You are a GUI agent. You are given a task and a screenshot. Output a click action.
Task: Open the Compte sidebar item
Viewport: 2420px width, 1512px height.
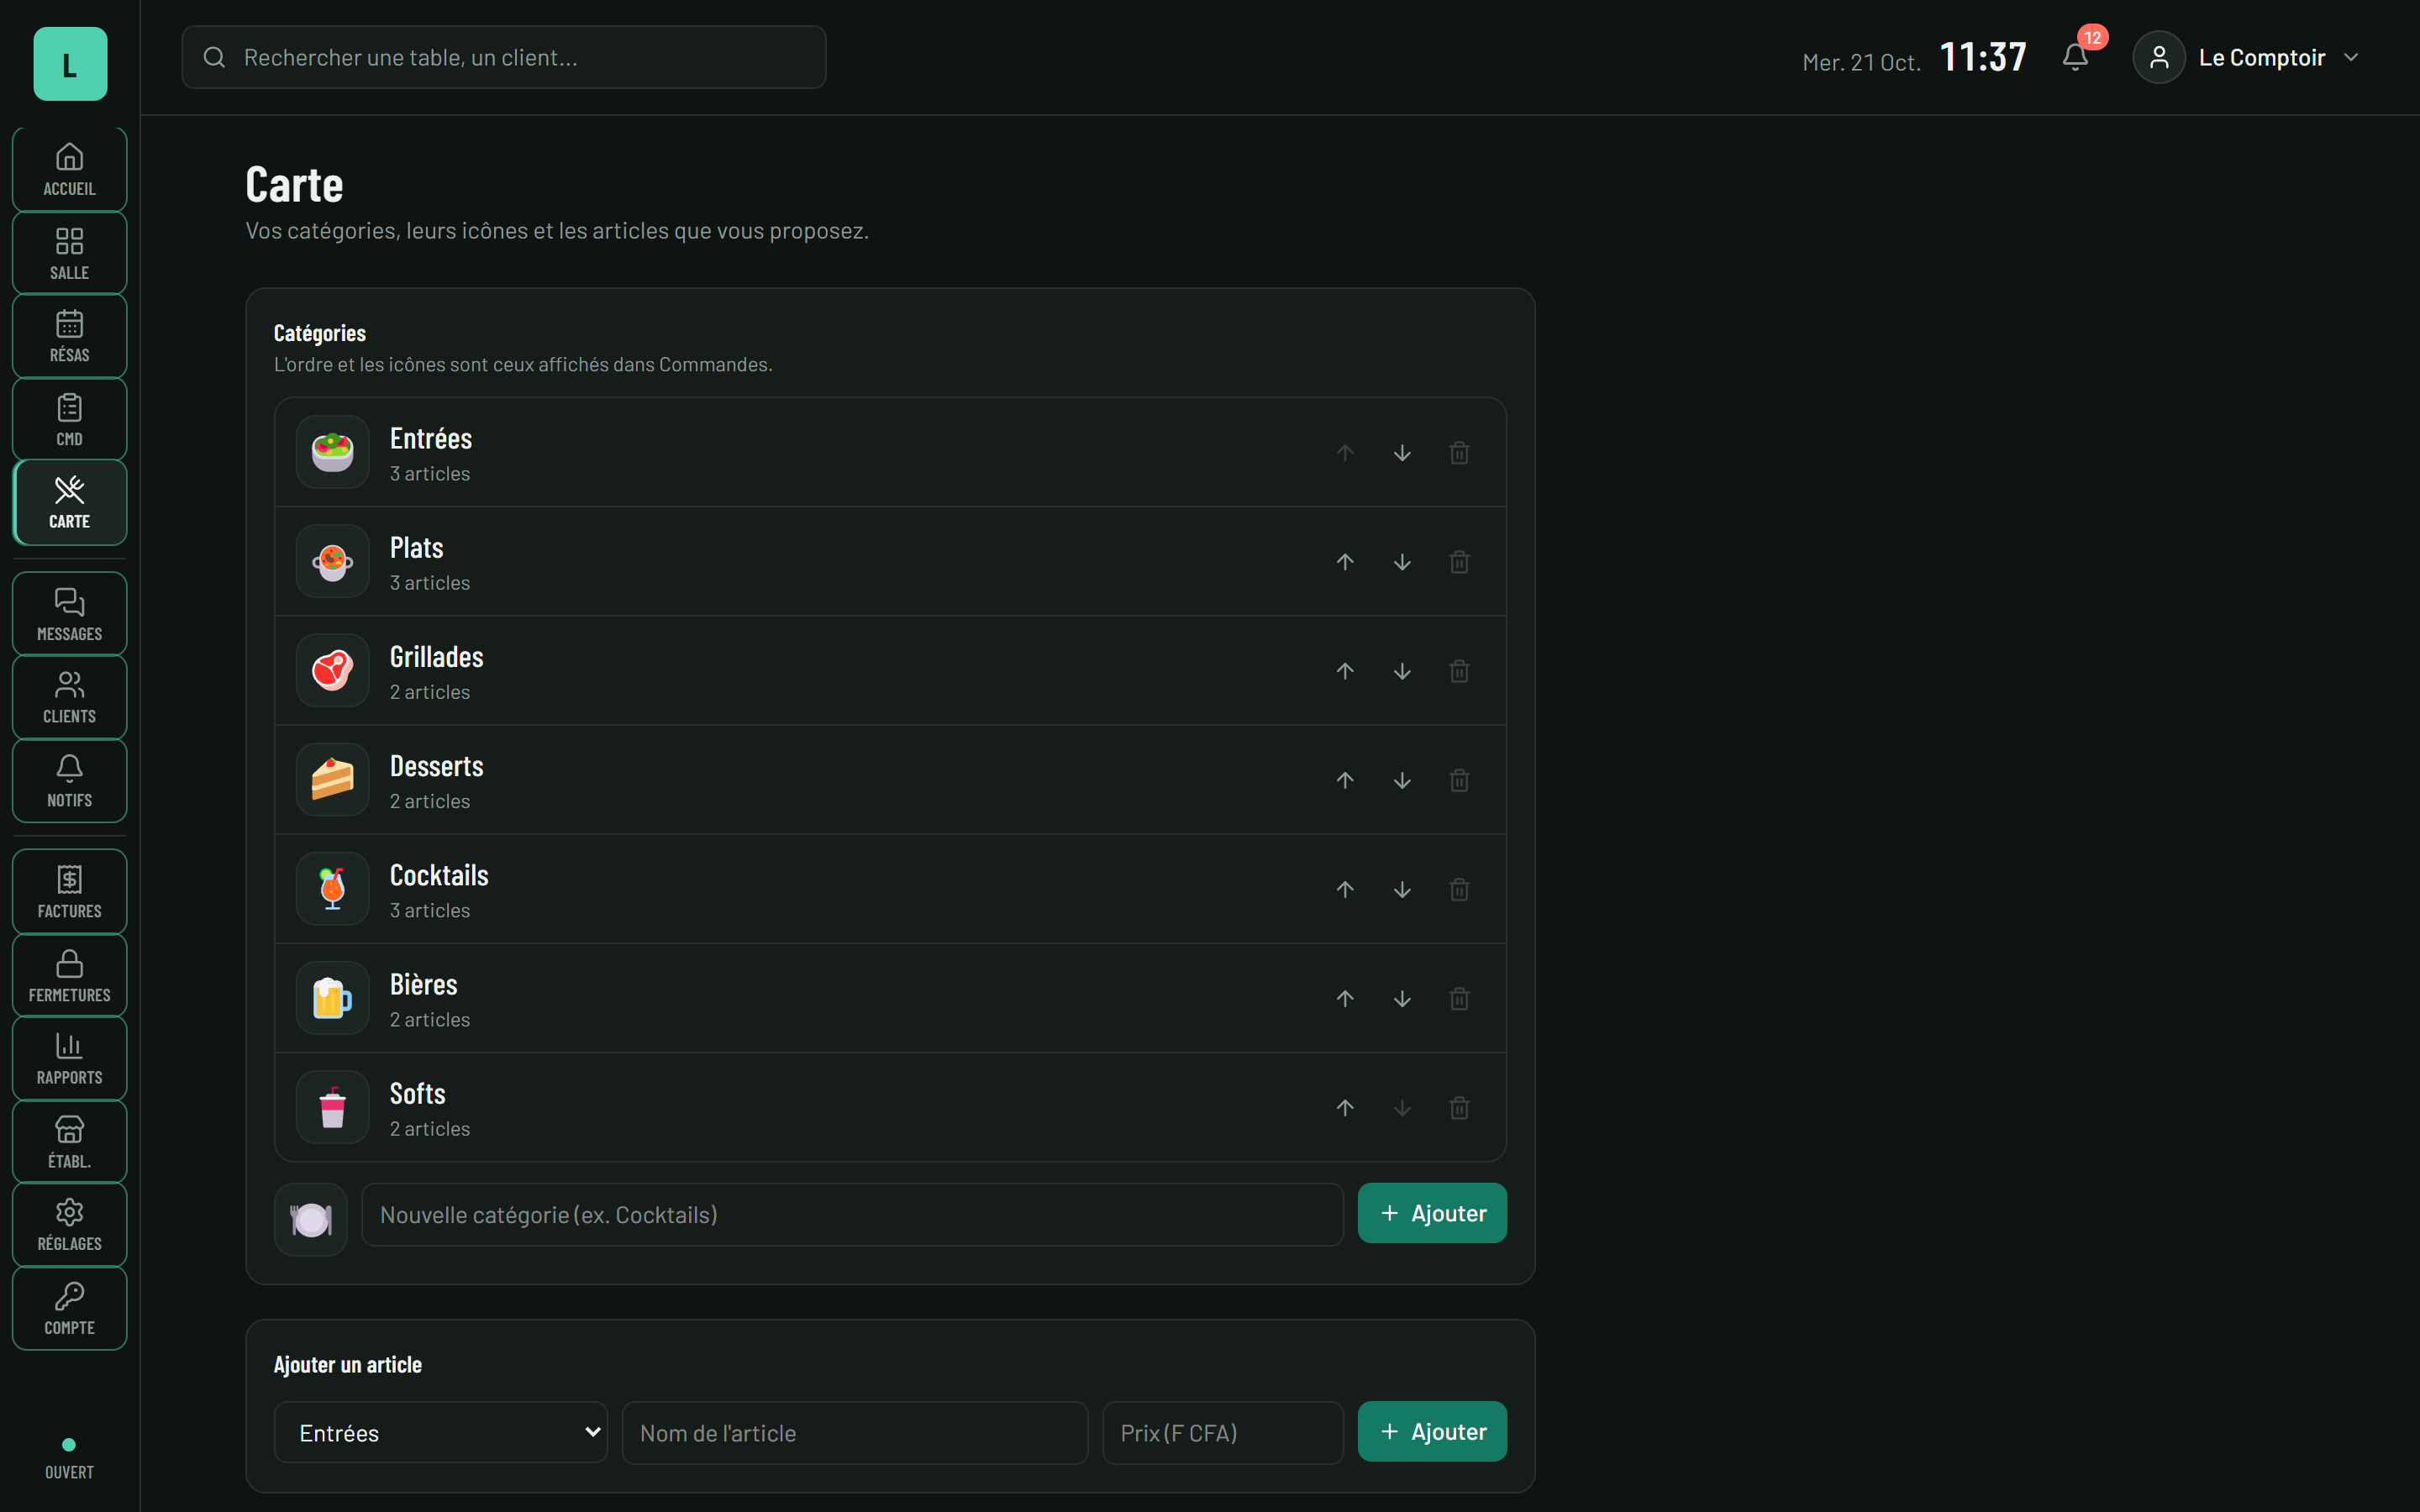coord(70,1309)
